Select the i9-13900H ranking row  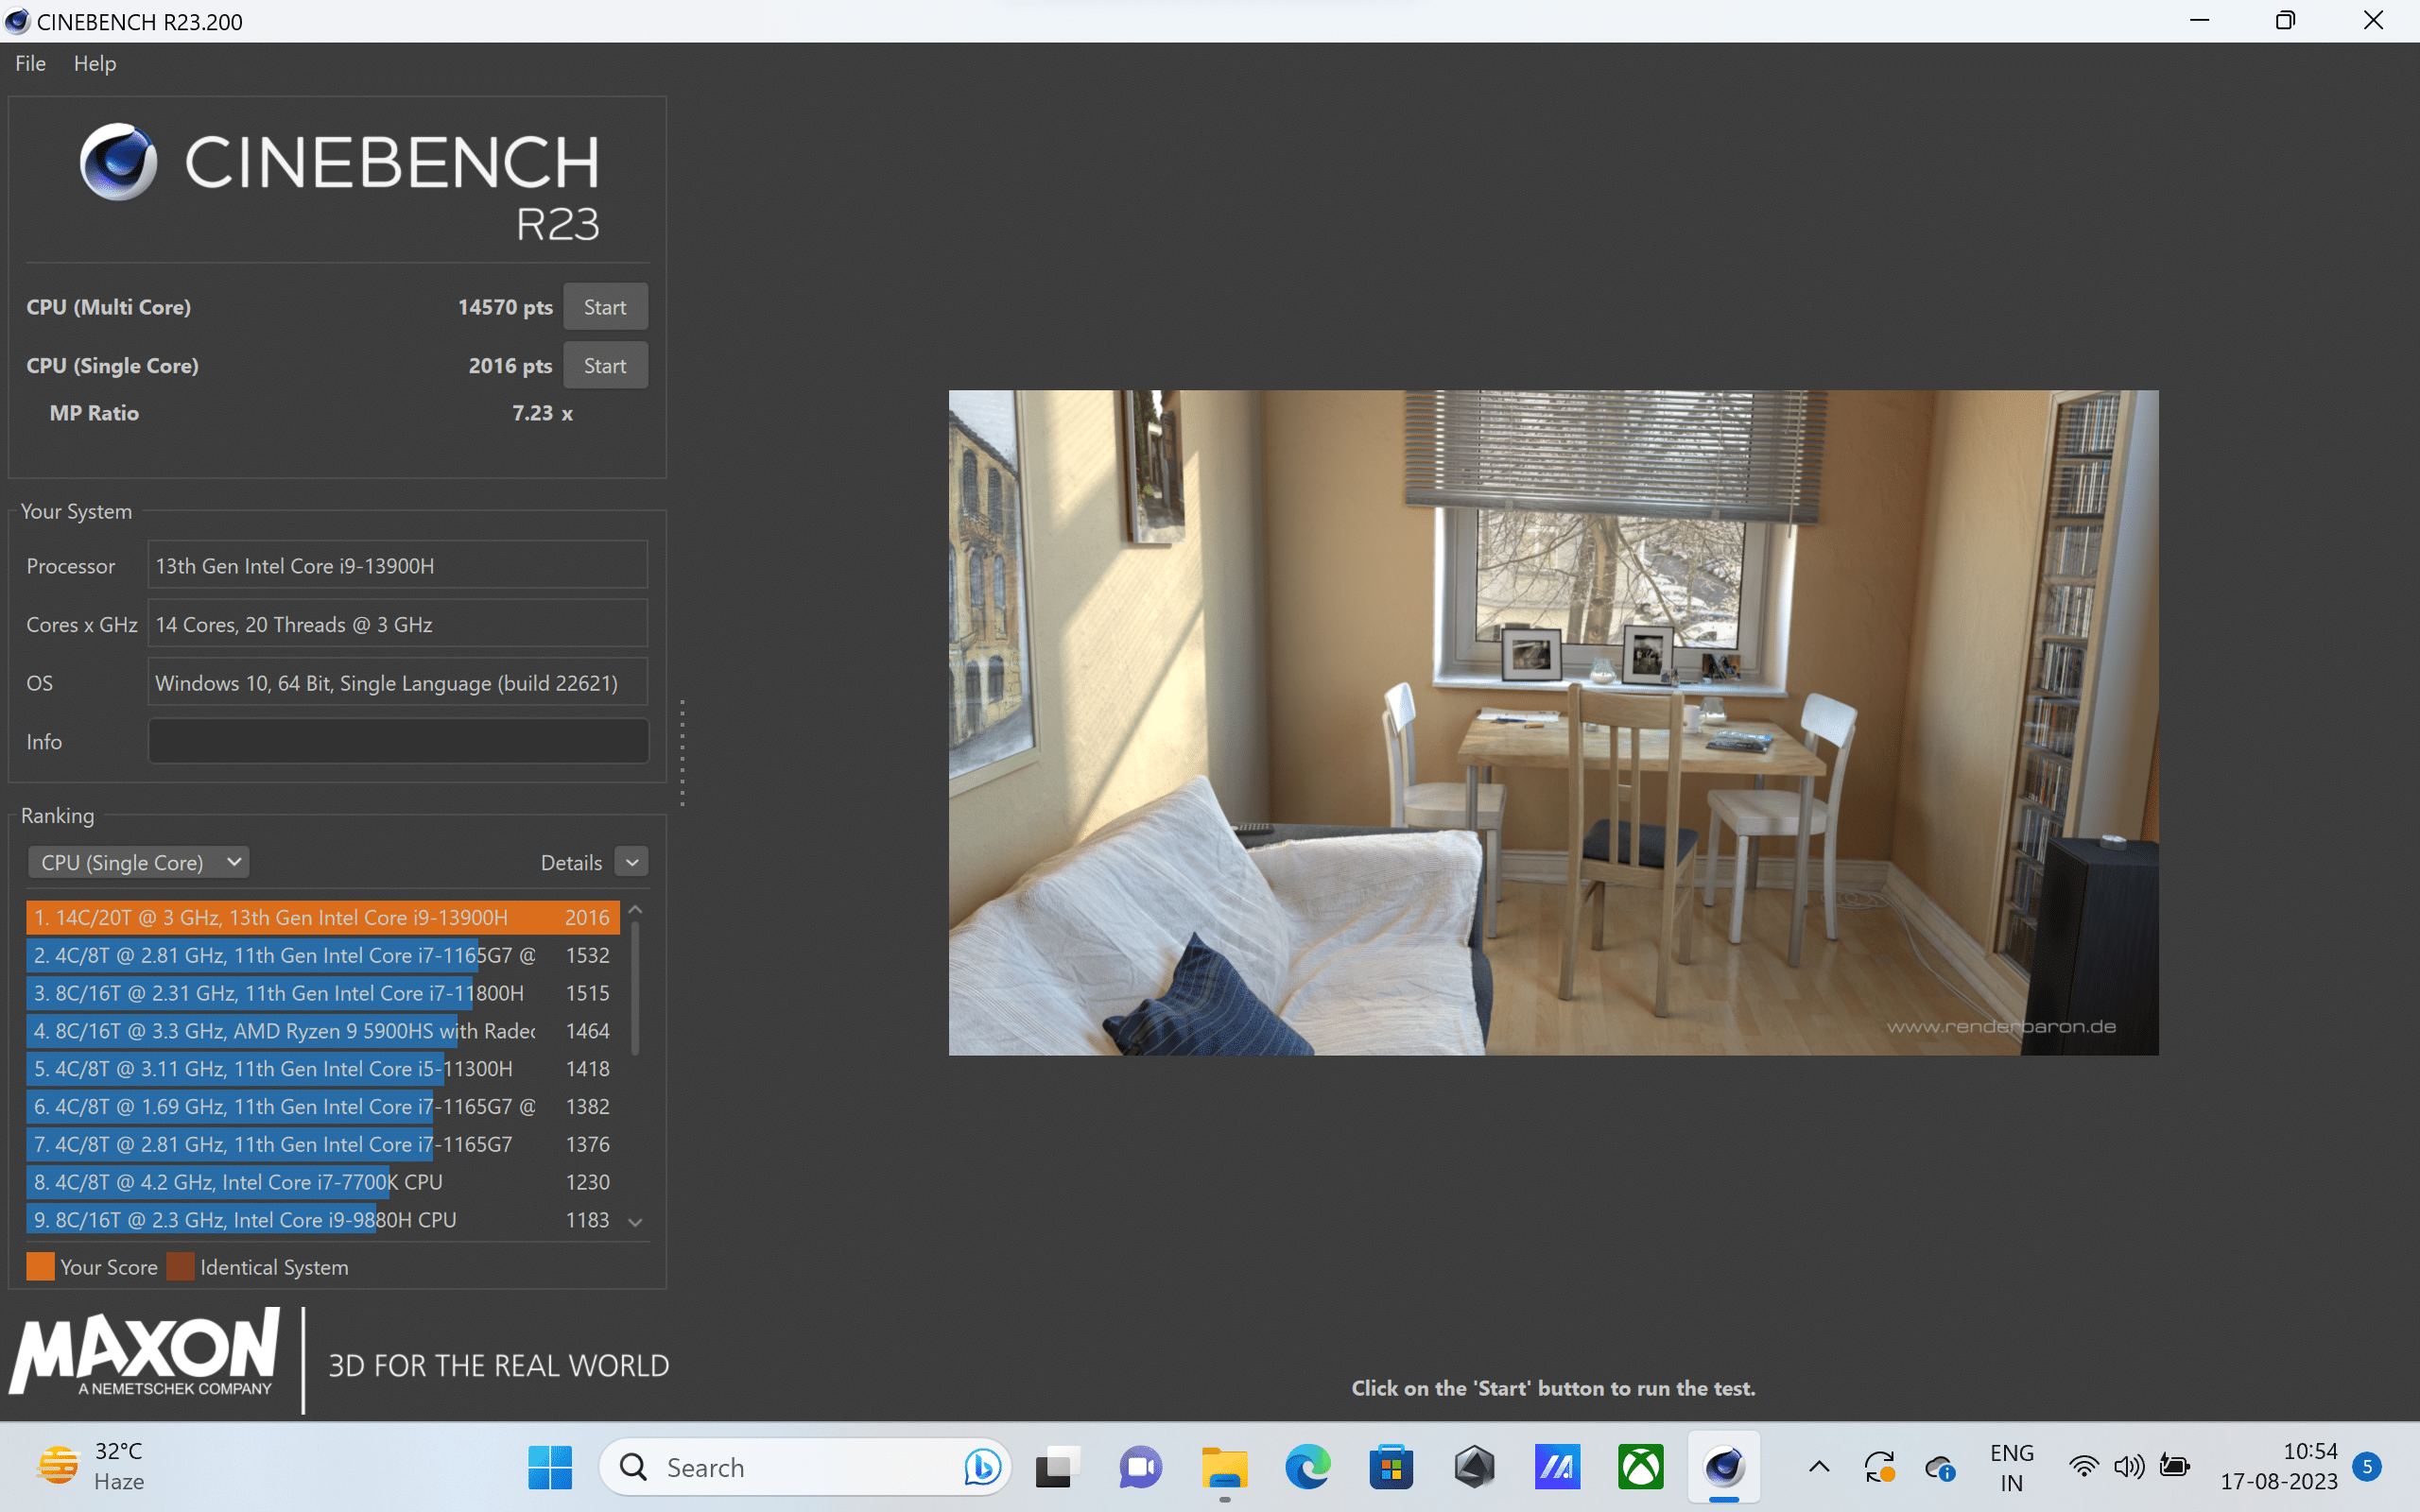(322, 917)
